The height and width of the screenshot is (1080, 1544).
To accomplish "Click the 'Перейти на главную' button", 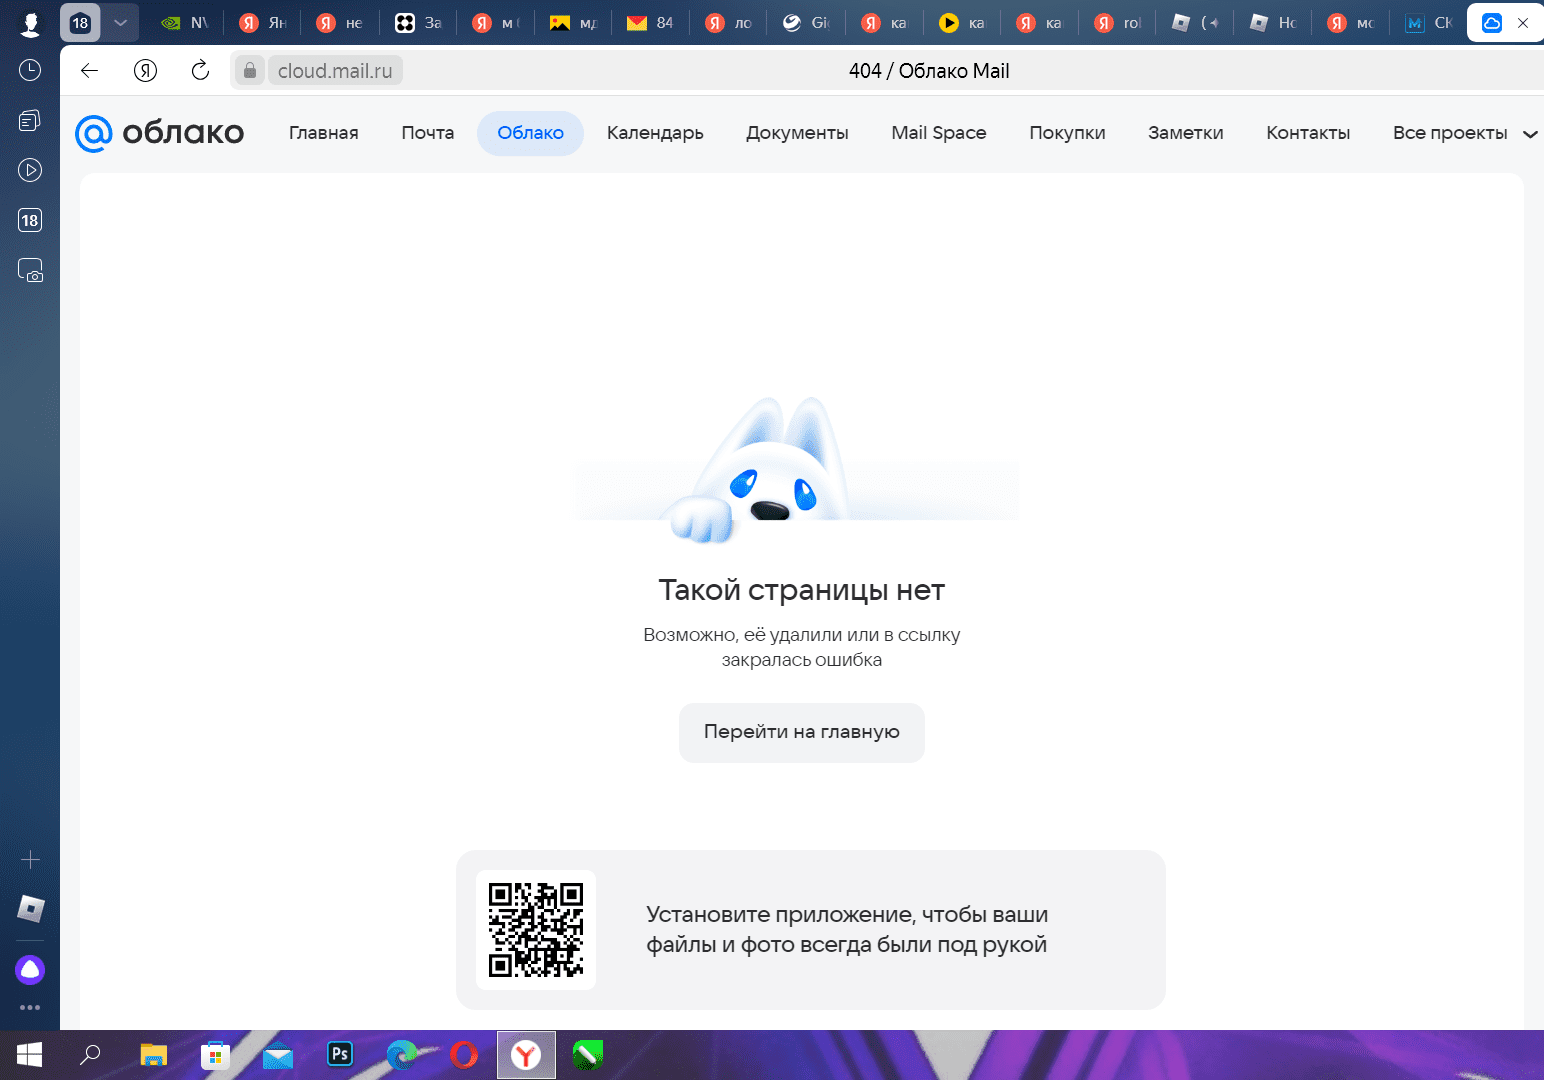I will [x=801, y=732].
